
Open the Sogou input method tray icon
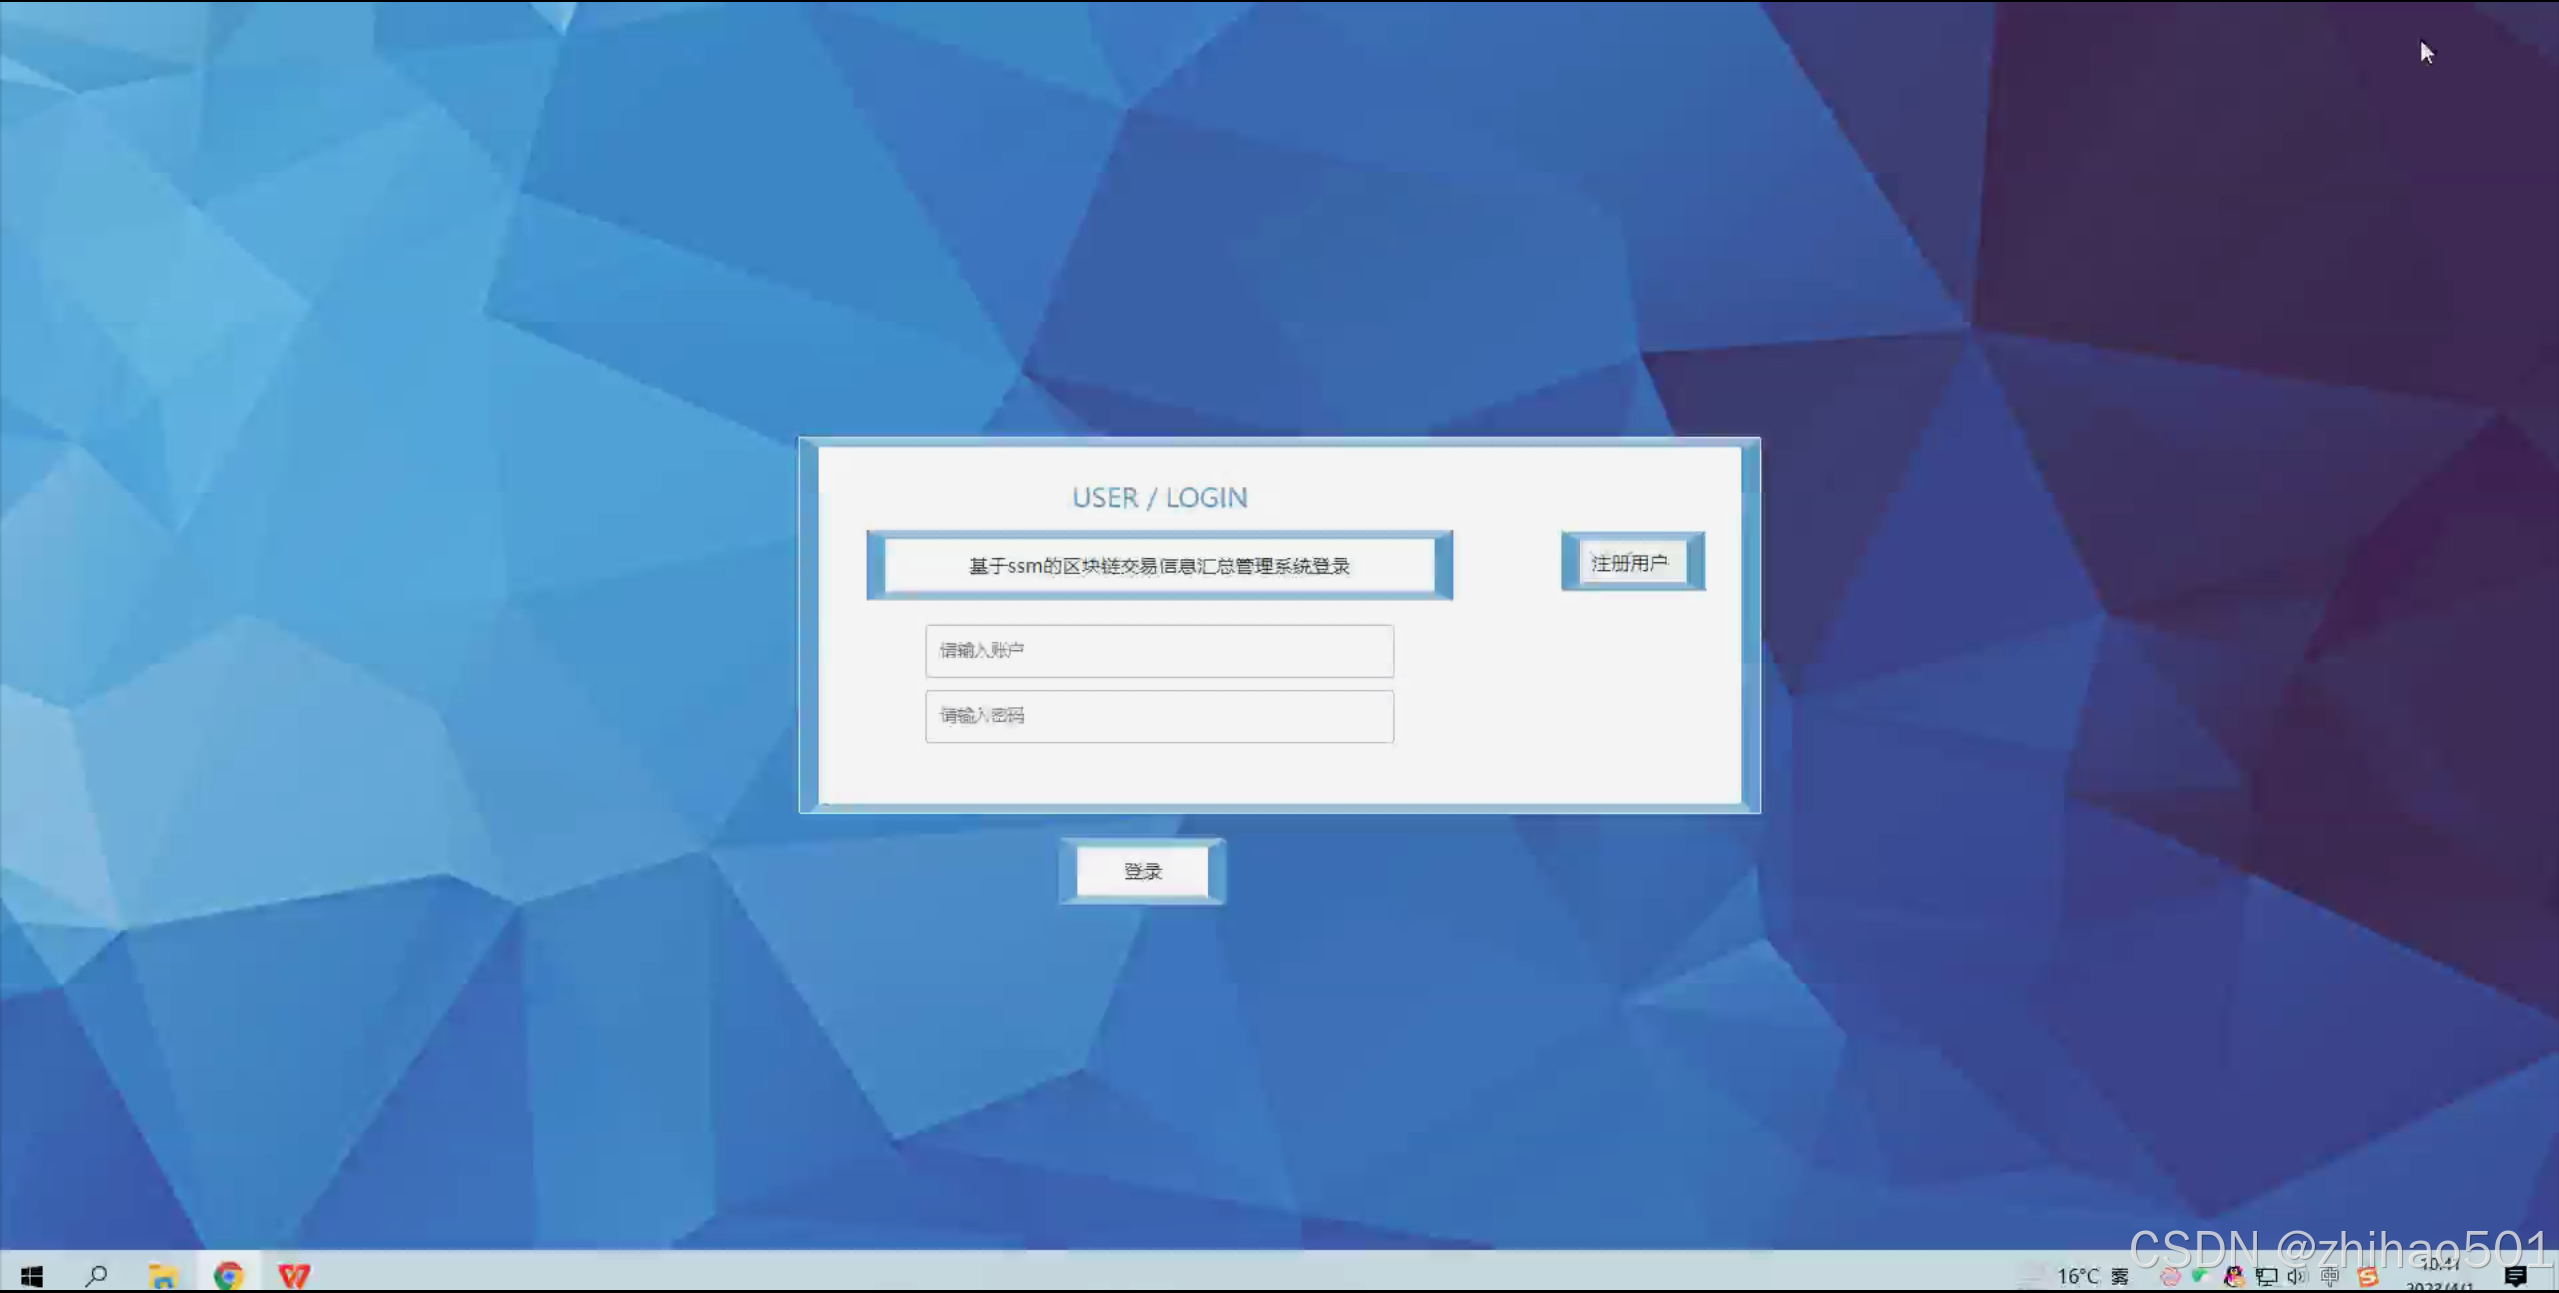(x=2367, y=1277)
